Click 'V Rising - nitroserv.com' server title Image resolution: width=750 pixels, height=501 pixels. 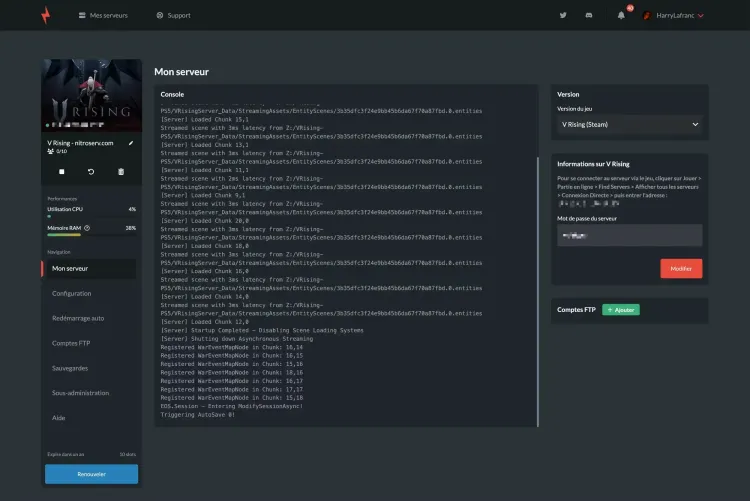point(80,143)
